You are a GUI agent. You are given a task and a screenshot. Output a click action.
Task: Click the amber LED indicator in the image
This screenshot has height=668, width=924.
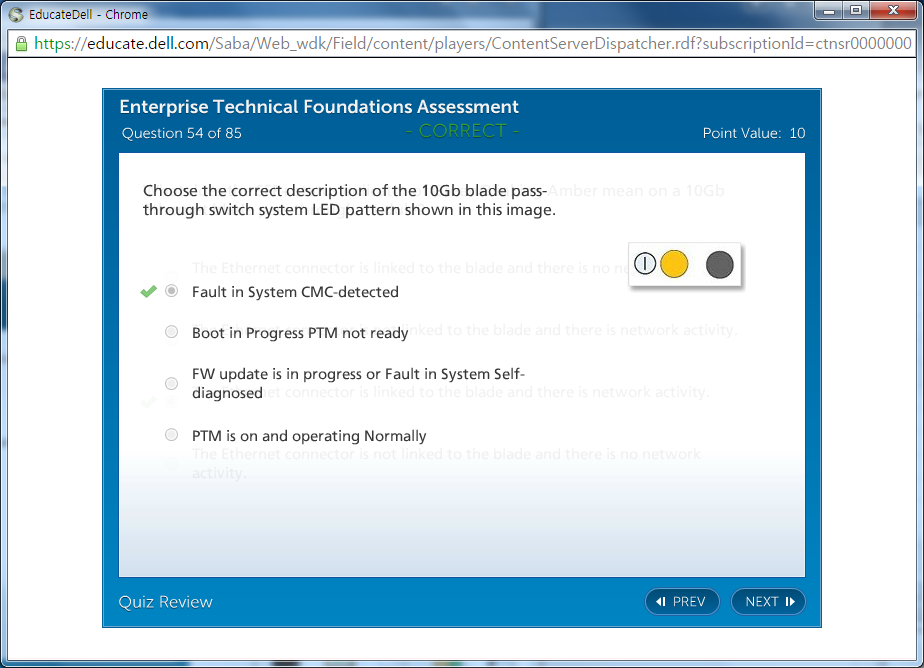click(x=675, y=264)
